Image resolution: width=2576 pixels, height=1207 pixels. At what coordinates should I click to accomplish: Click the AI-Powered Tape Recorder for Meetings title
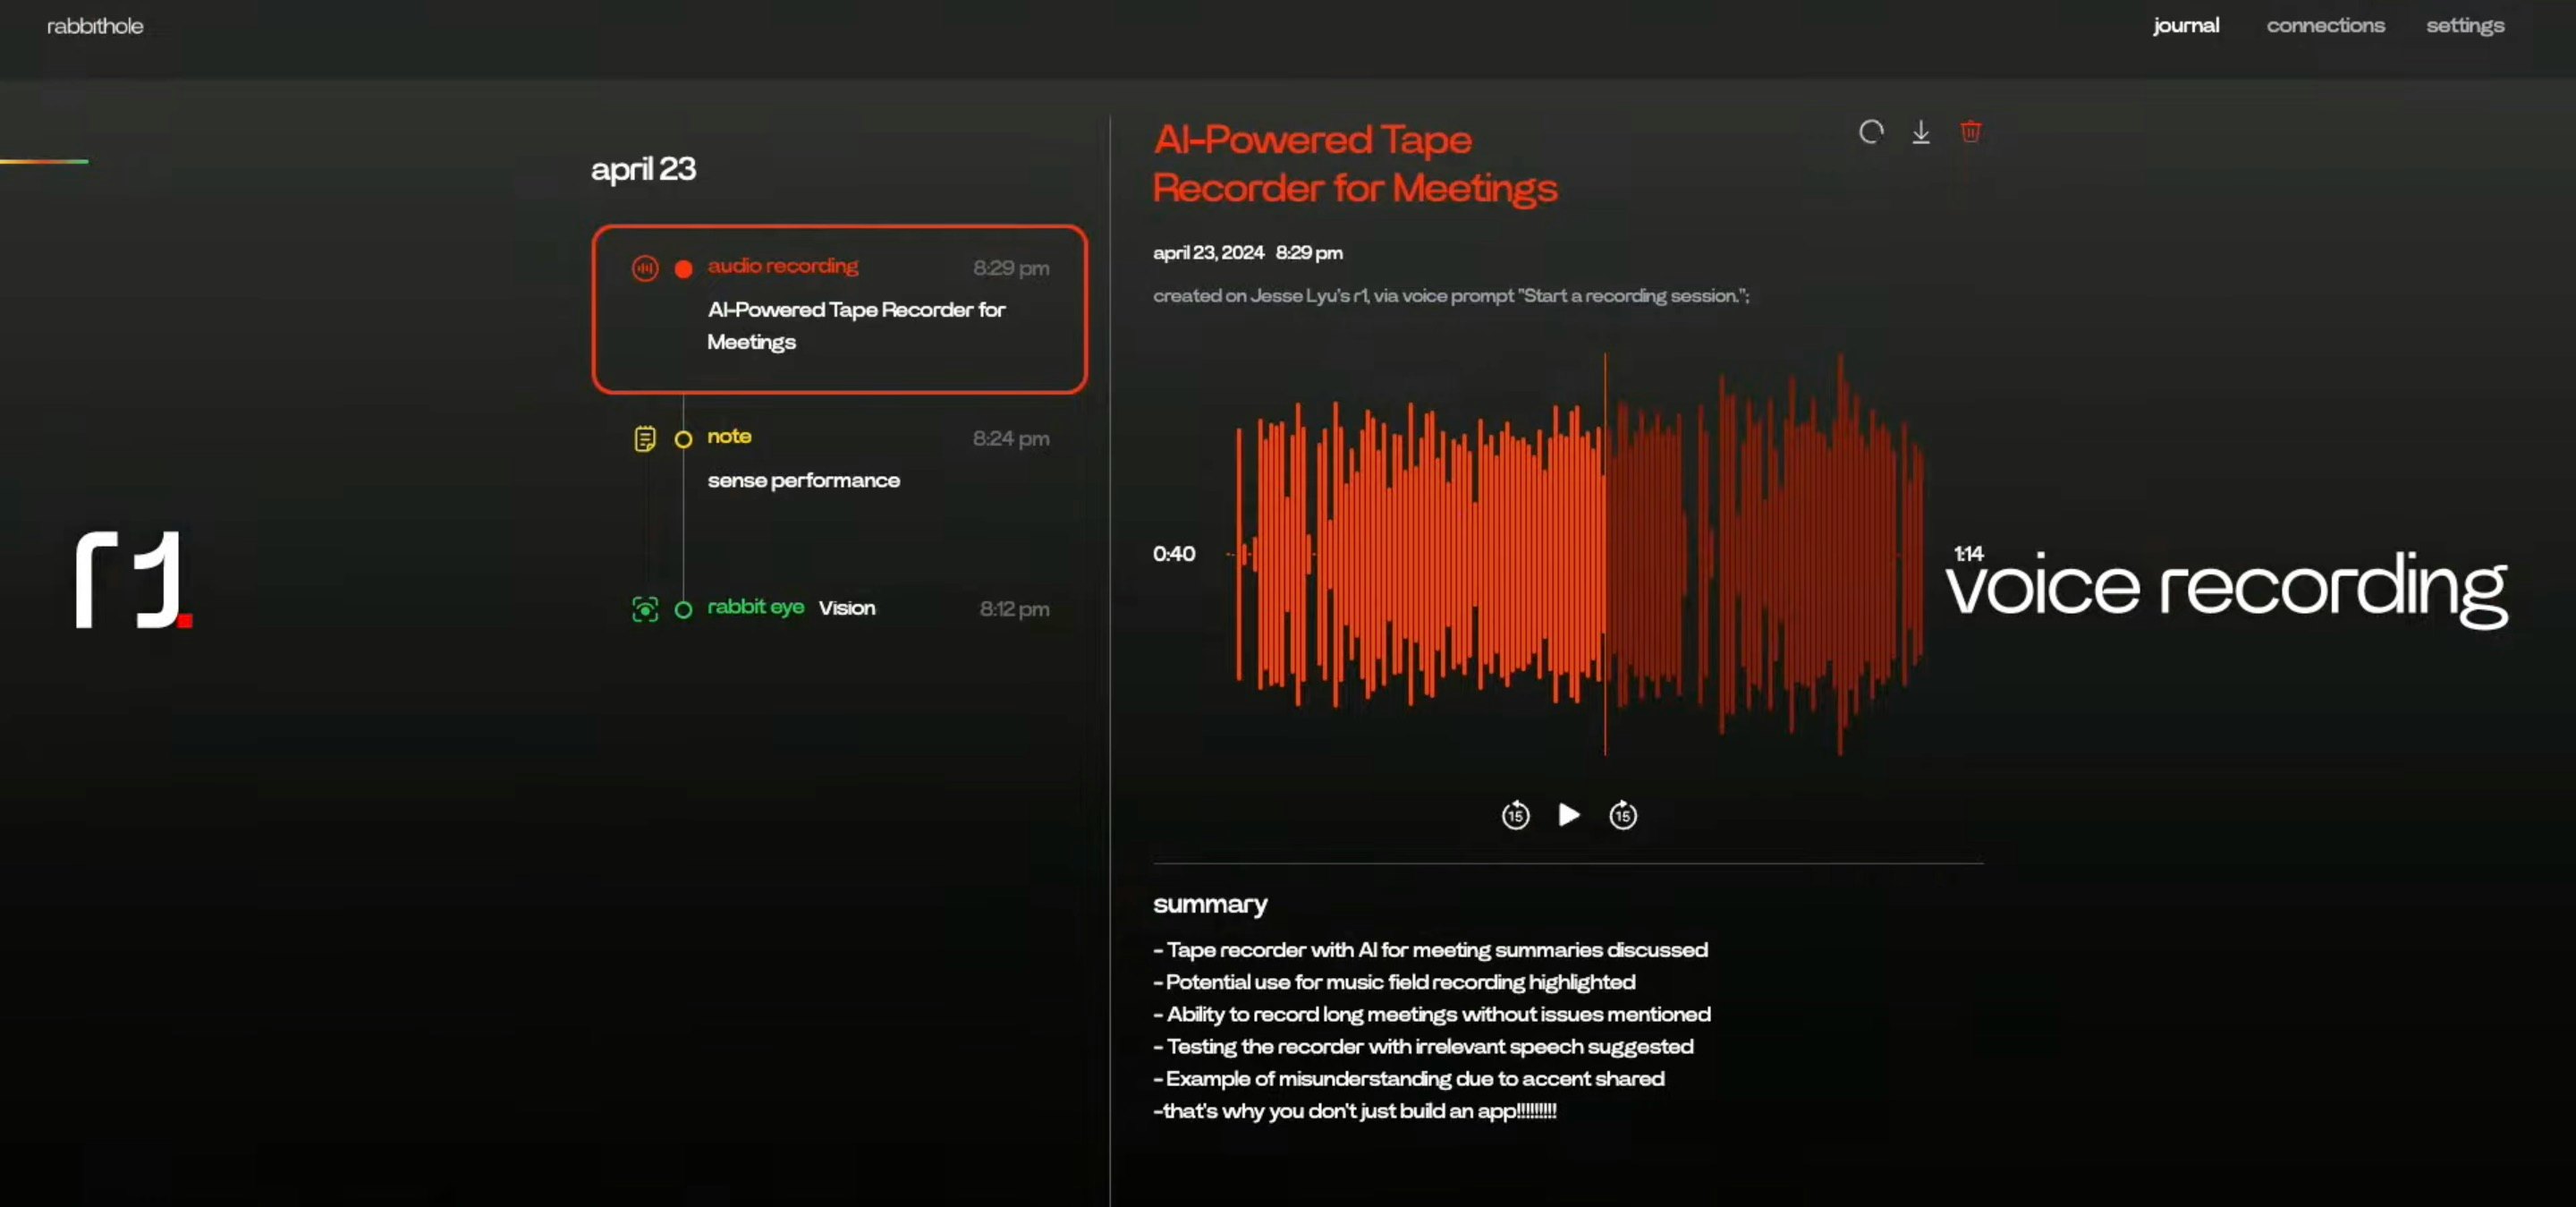pyautogui.click(x=1354, y=163)
